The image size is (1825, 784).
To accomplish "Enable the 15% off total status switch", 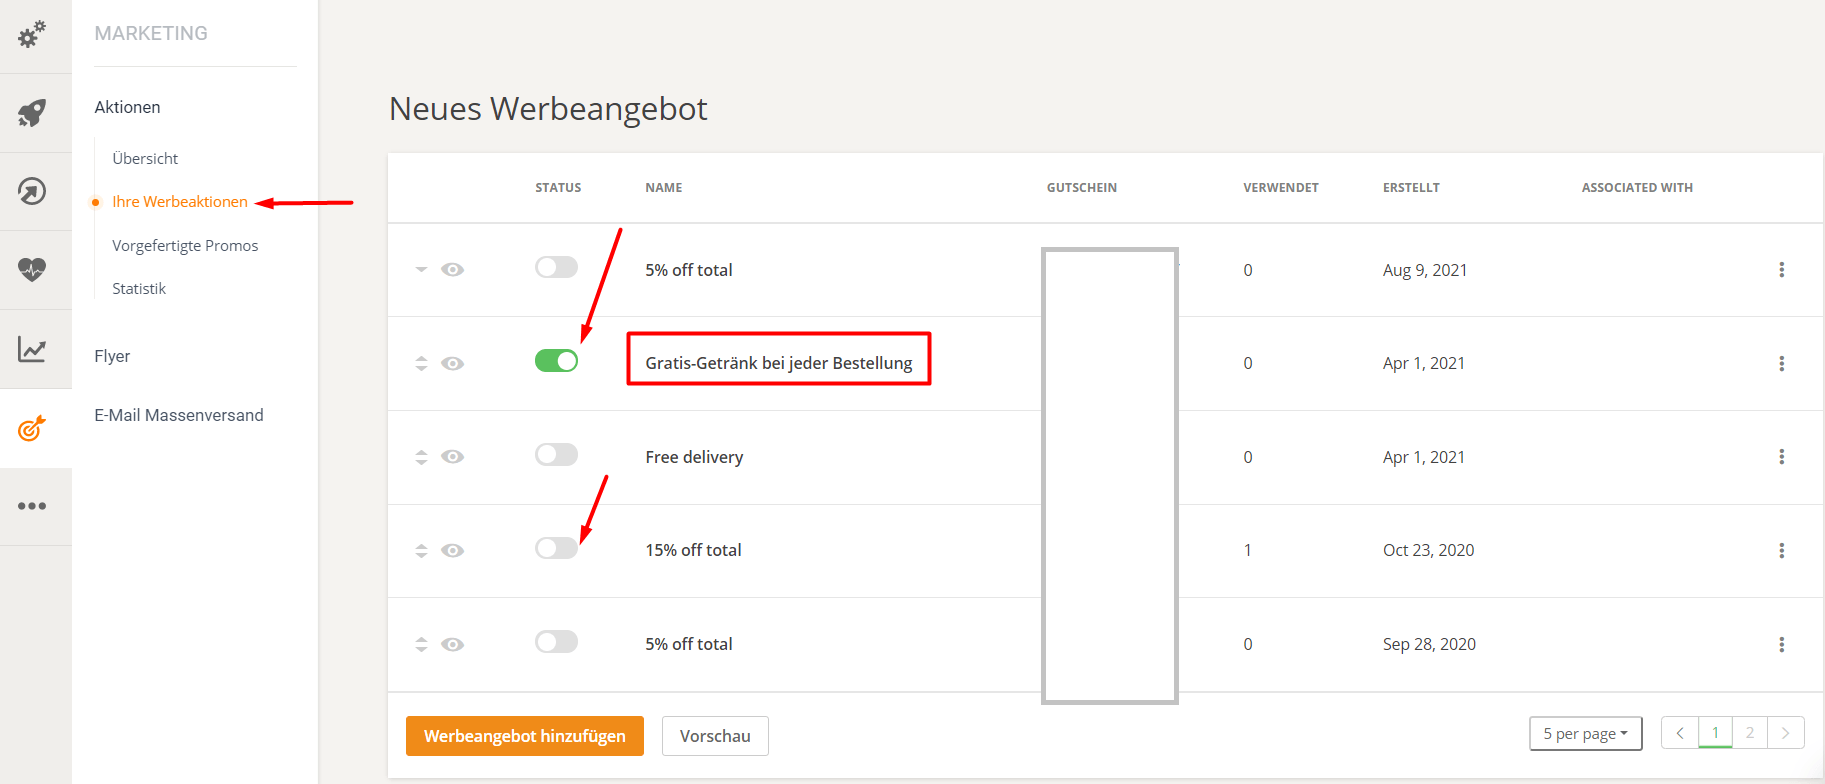I will tap(556, 548).
